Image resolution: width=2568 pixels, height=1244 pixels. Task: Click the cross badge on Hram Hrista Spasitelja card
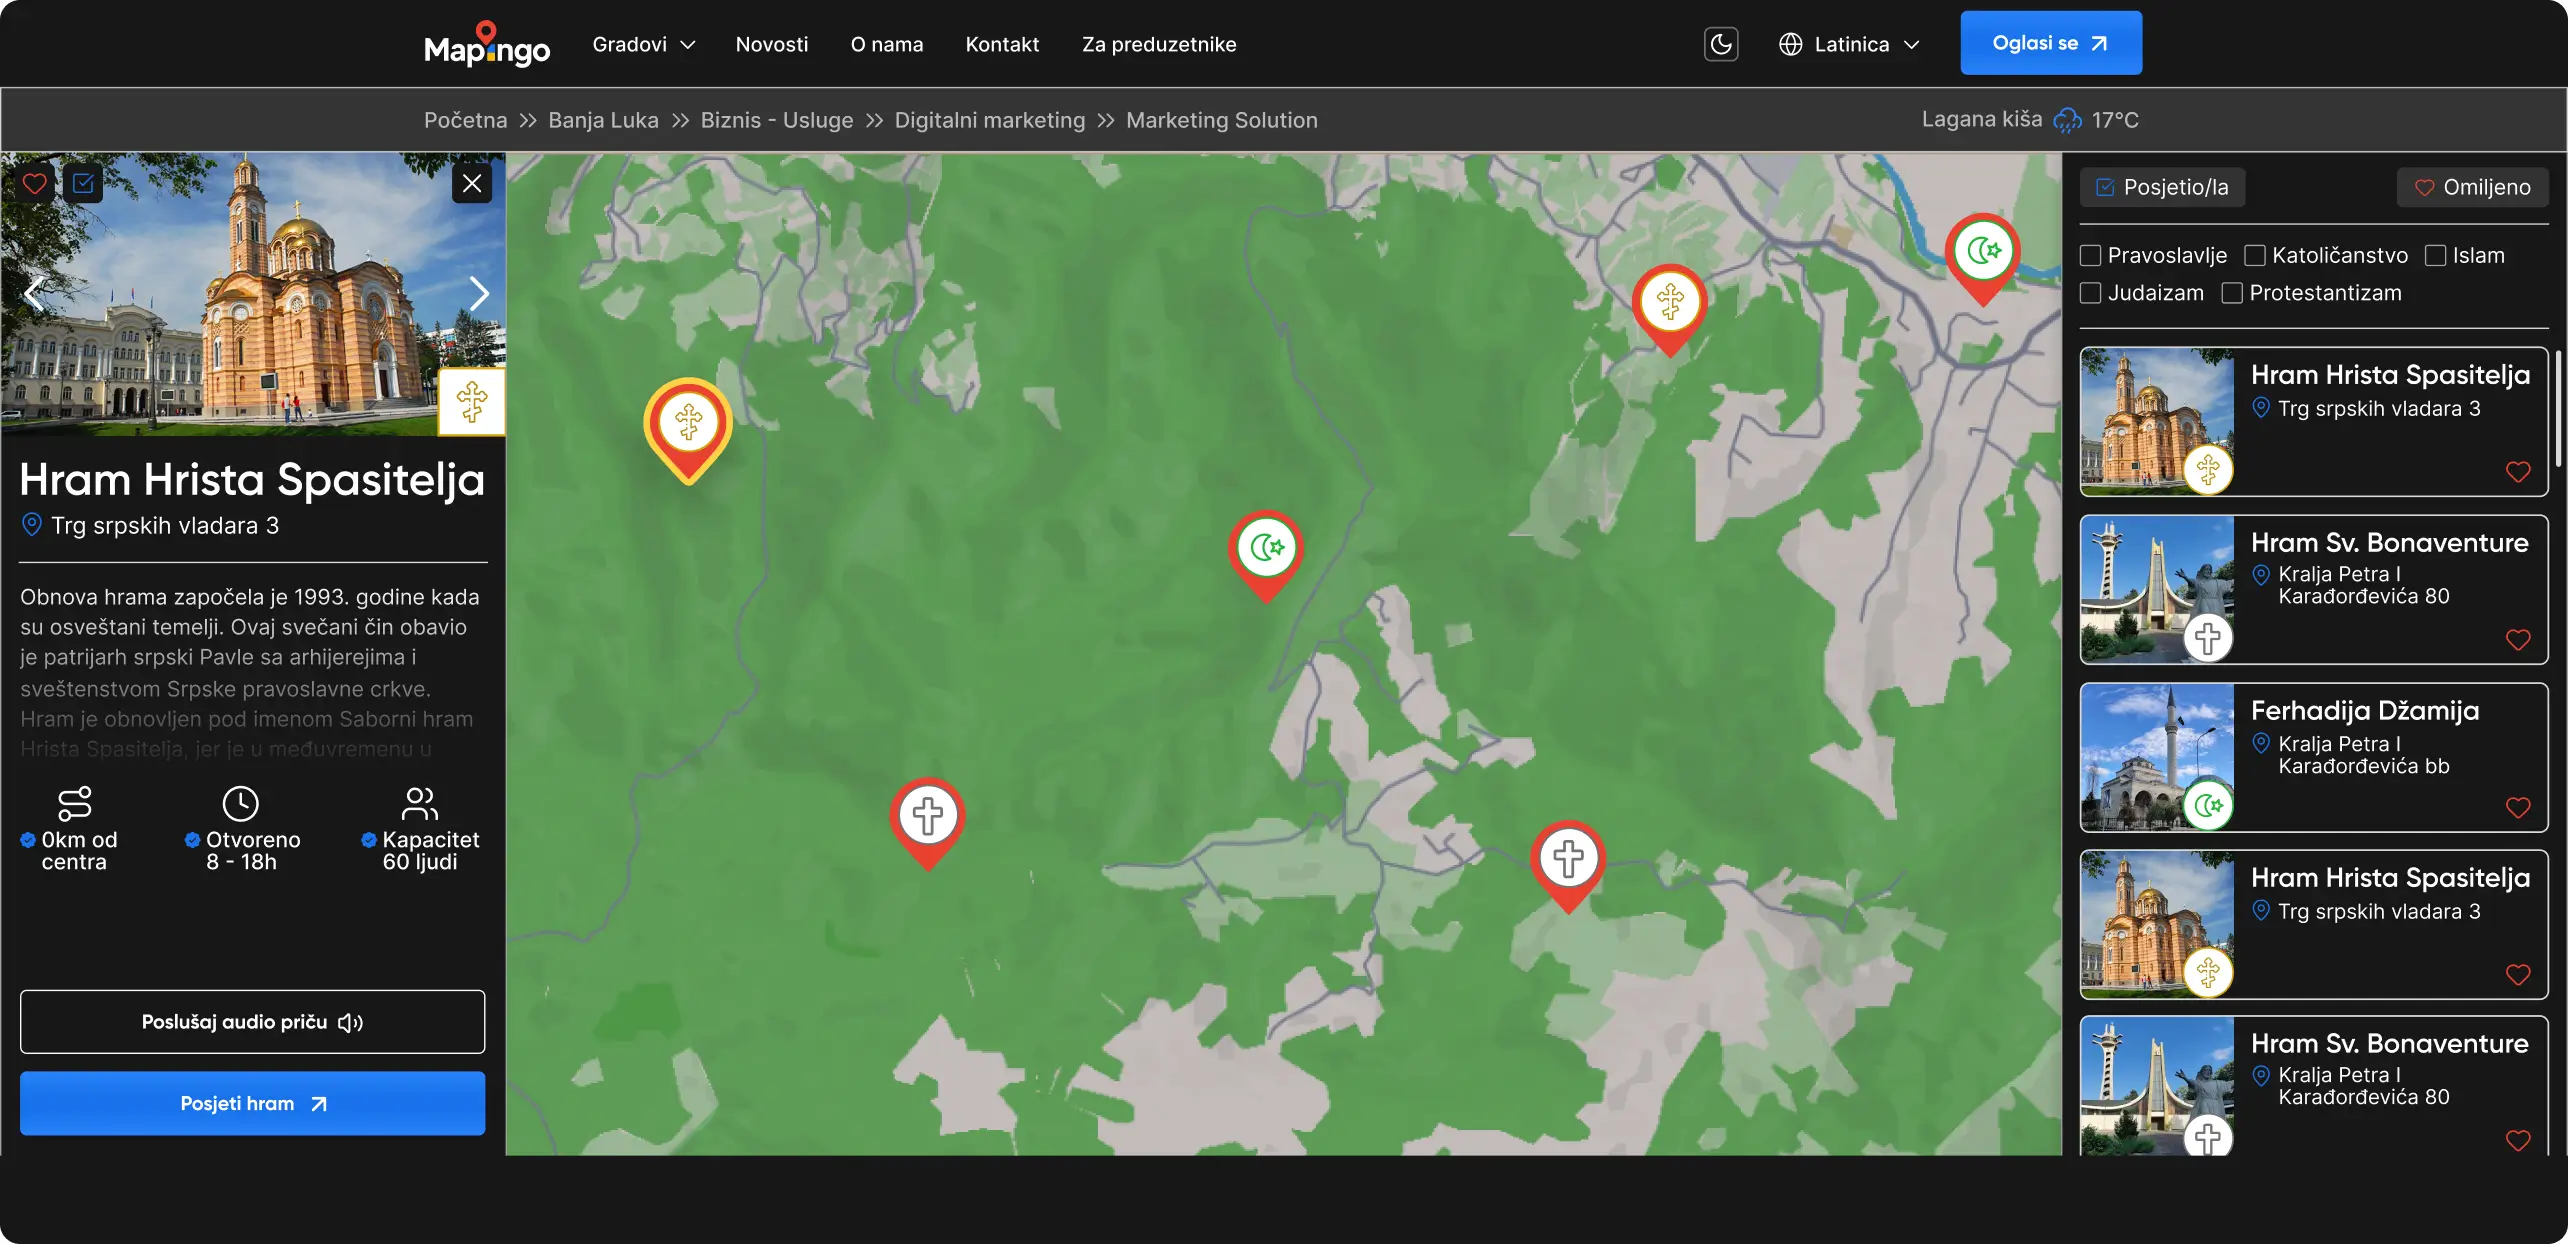2209,469
